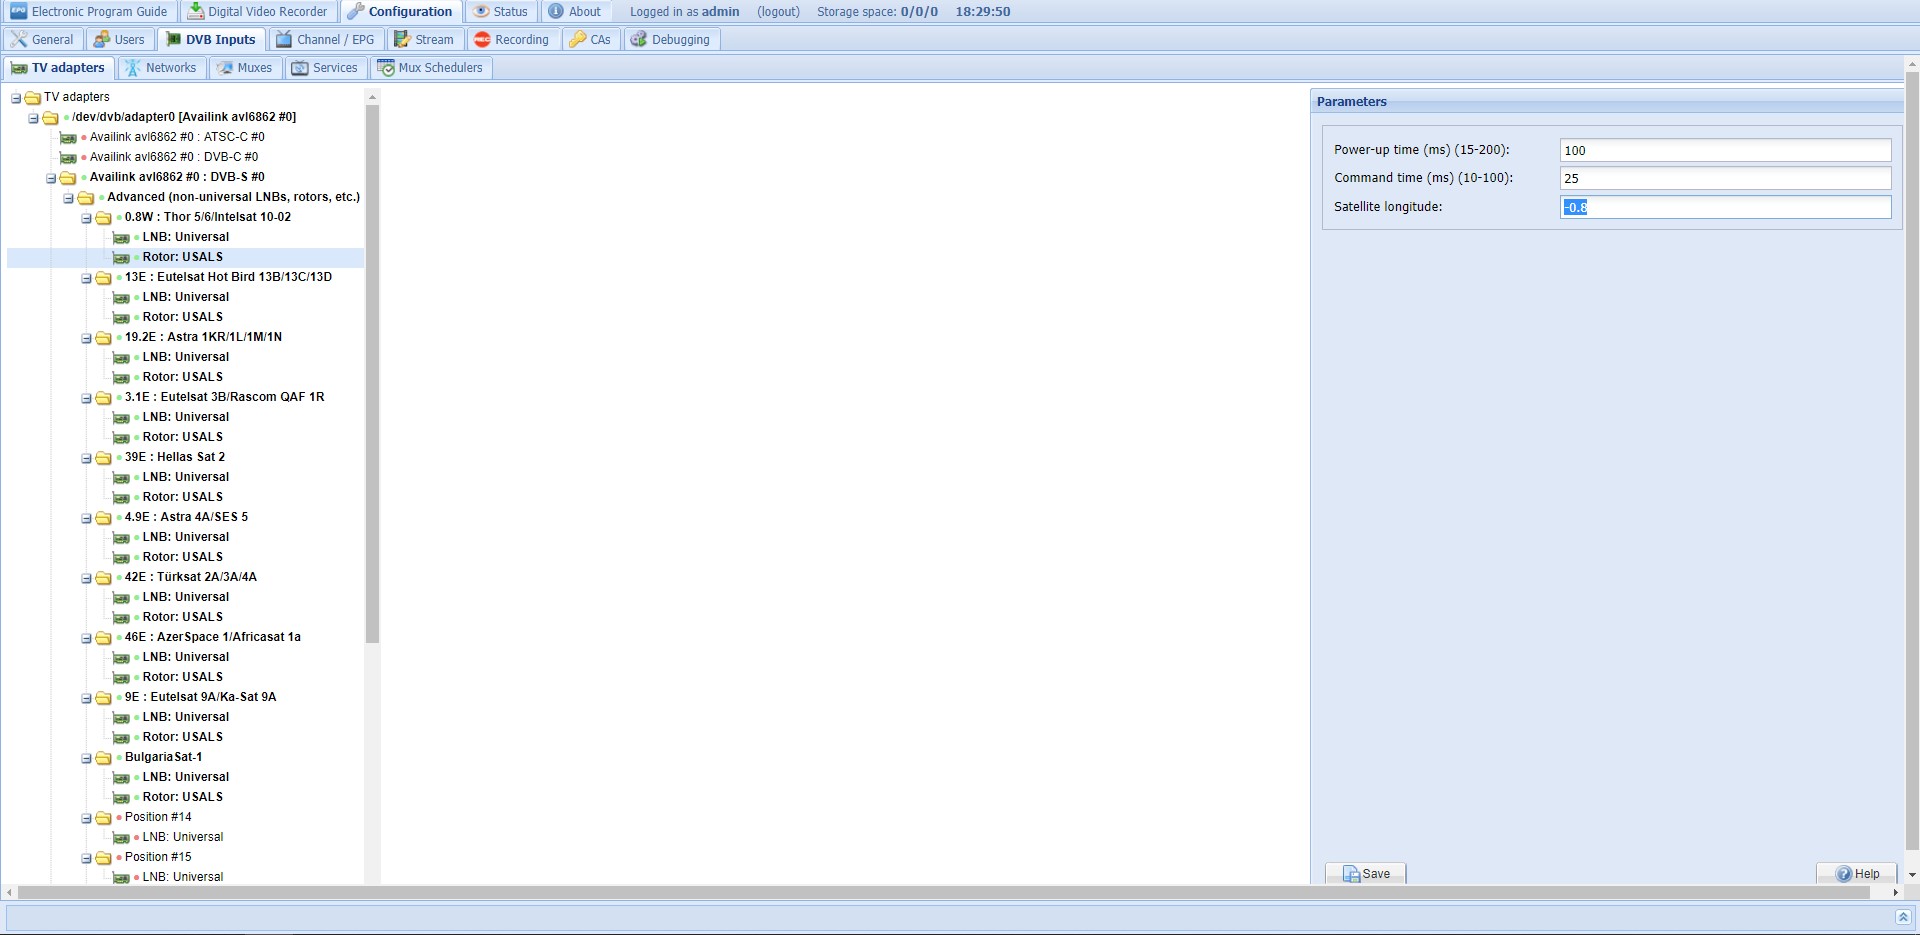The width and height of the screenshot is (1920, 935).
Task: Select Availink avl6862 ATSC-C #0 adapter
Action: 177,137
